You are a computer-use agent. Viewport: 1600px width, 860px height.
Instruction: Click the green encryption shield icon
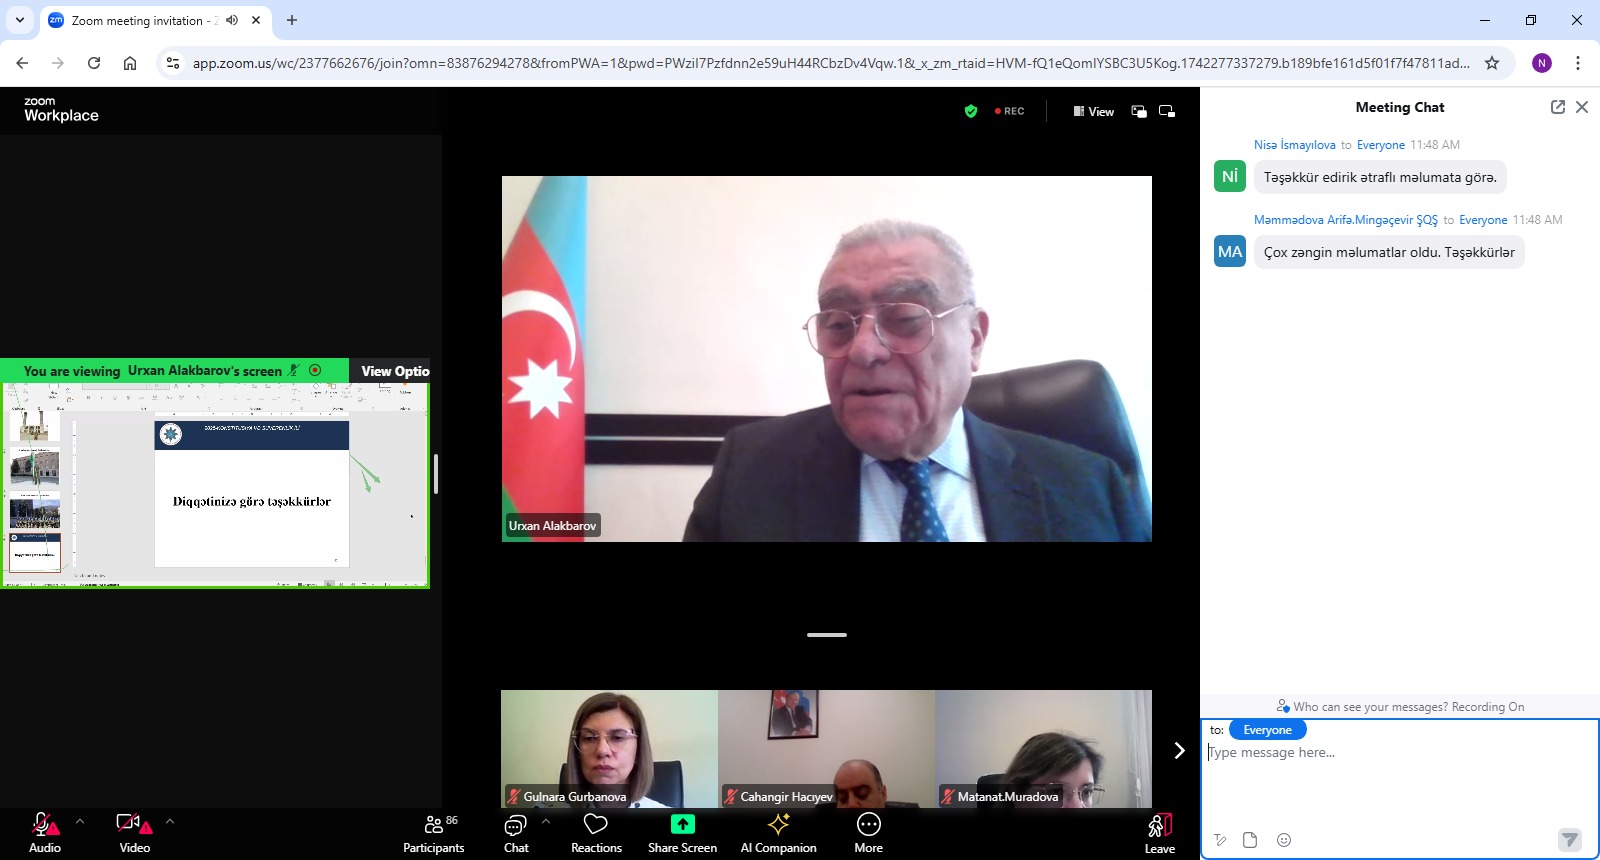tap(970, 111)
